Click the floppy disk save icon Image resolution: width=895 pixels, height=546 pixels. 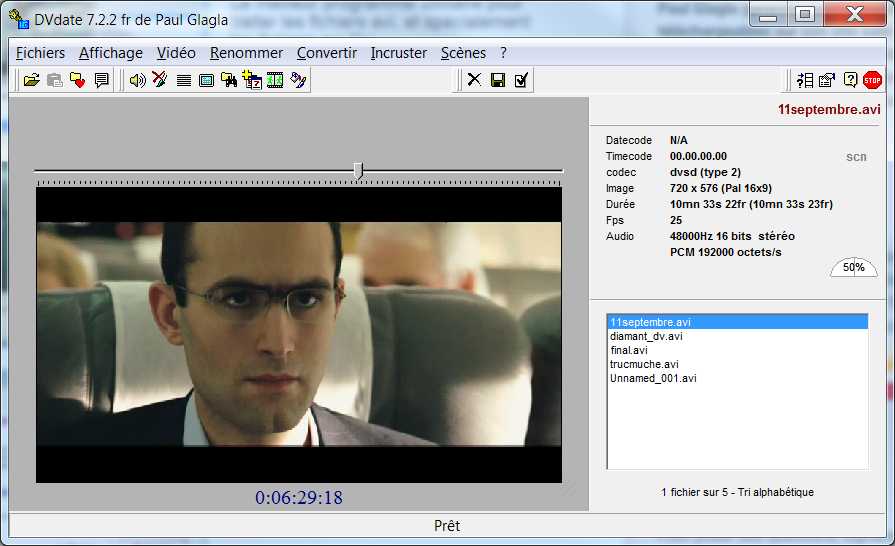(497, 80)
